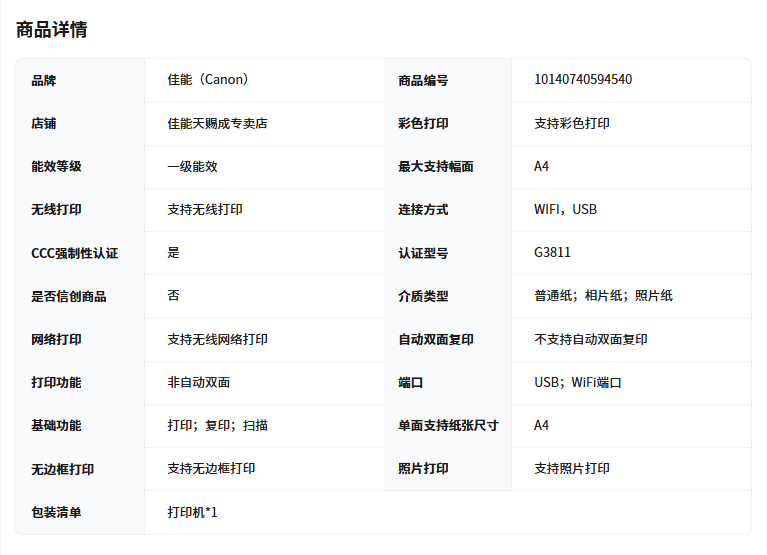Image resolution: width=767 pixels, height=555 pixels.
Task: Click the 最大支持幅面 label
Action: click(x=436, y=167)
